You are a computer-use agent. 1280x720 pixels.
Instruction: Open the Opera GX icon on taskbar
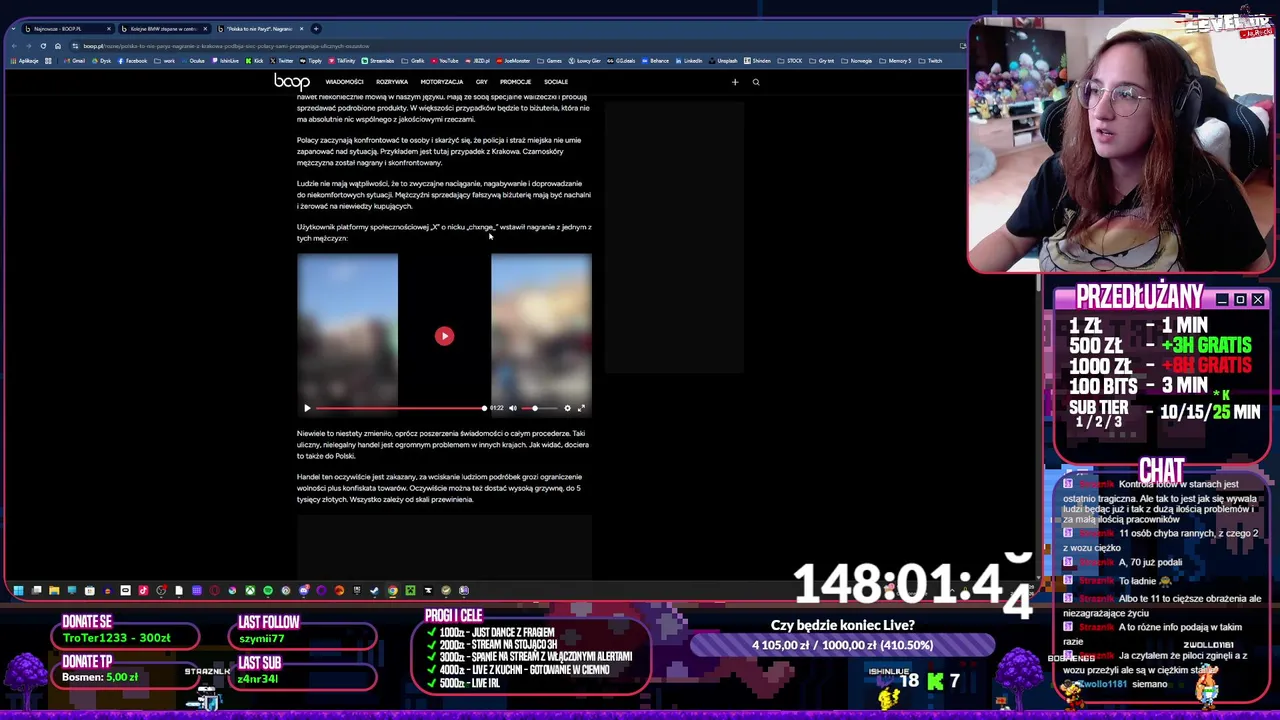[214, 591]
